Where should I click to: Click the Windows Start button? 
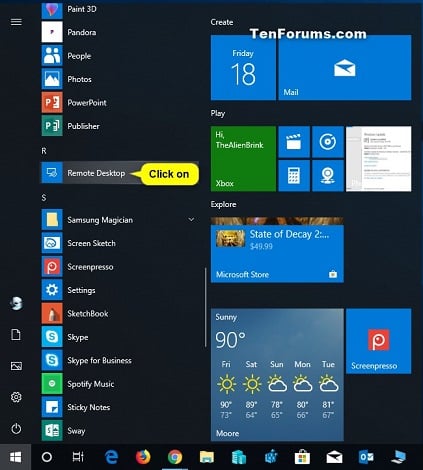point(15,457)
